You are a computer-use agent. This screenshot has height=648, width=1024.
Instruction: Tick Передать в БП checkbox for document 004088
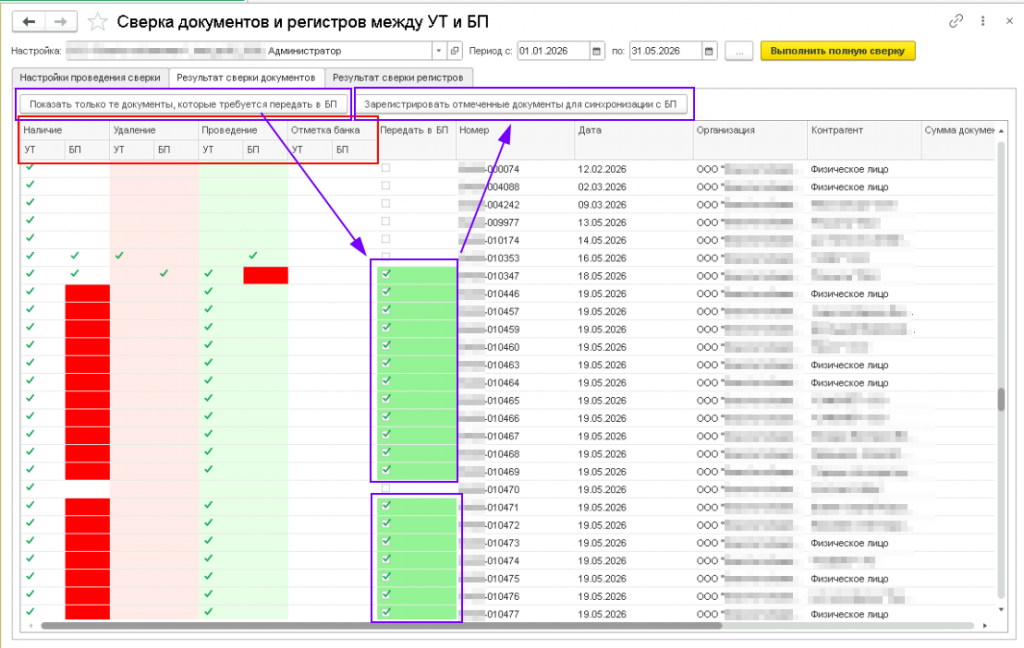click(386, 186)
